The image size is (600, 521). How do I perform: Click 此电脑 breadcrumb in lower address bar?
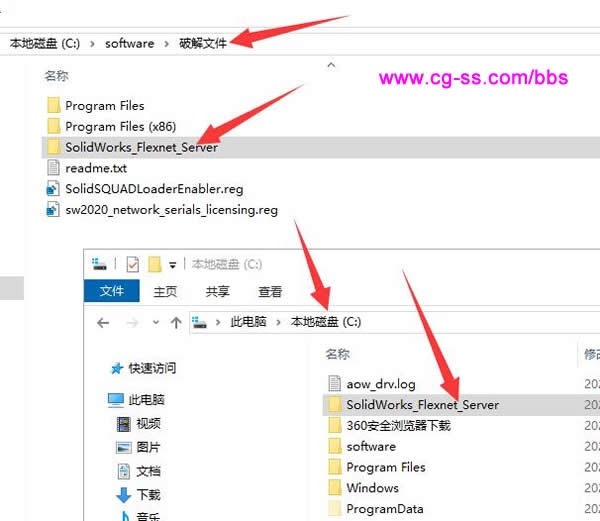coord(248,322)
